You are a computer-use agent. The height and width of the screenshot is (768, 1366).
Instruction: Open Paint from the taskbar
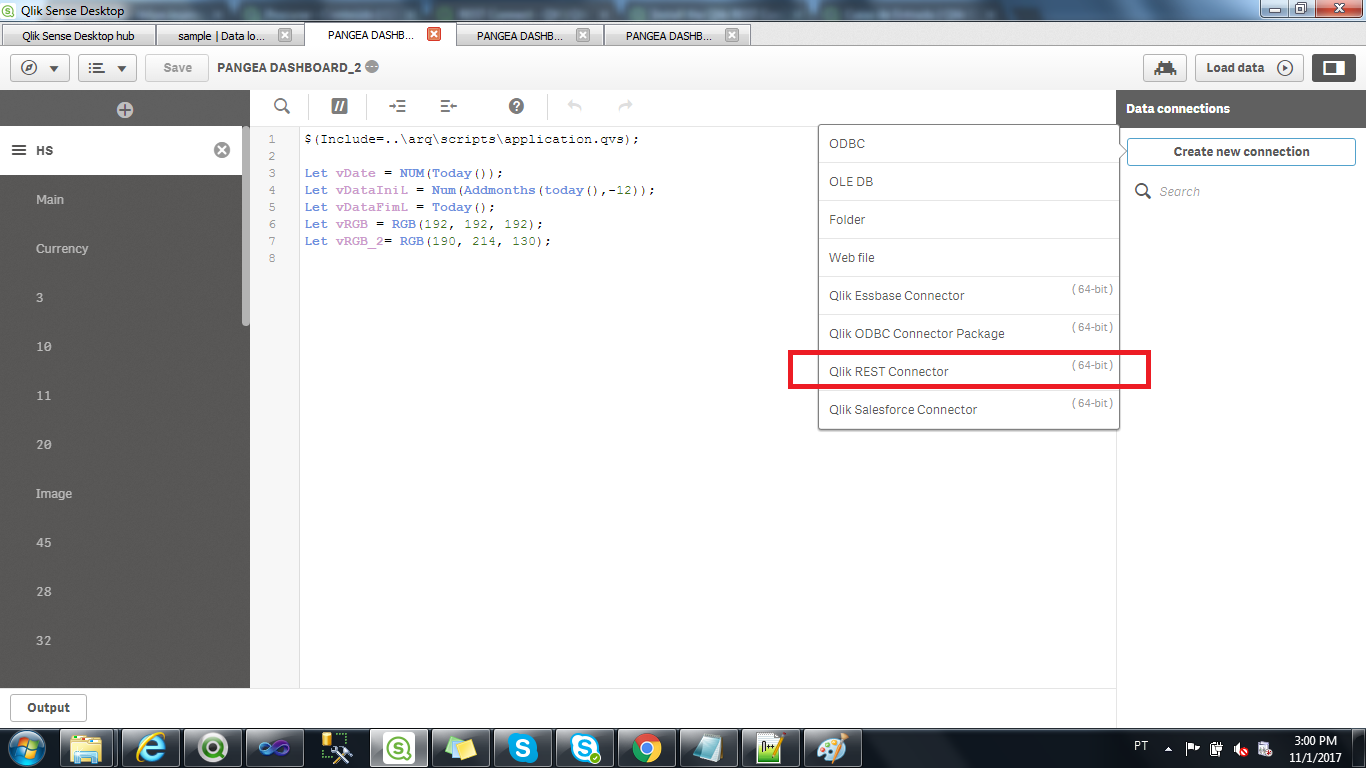833,748
